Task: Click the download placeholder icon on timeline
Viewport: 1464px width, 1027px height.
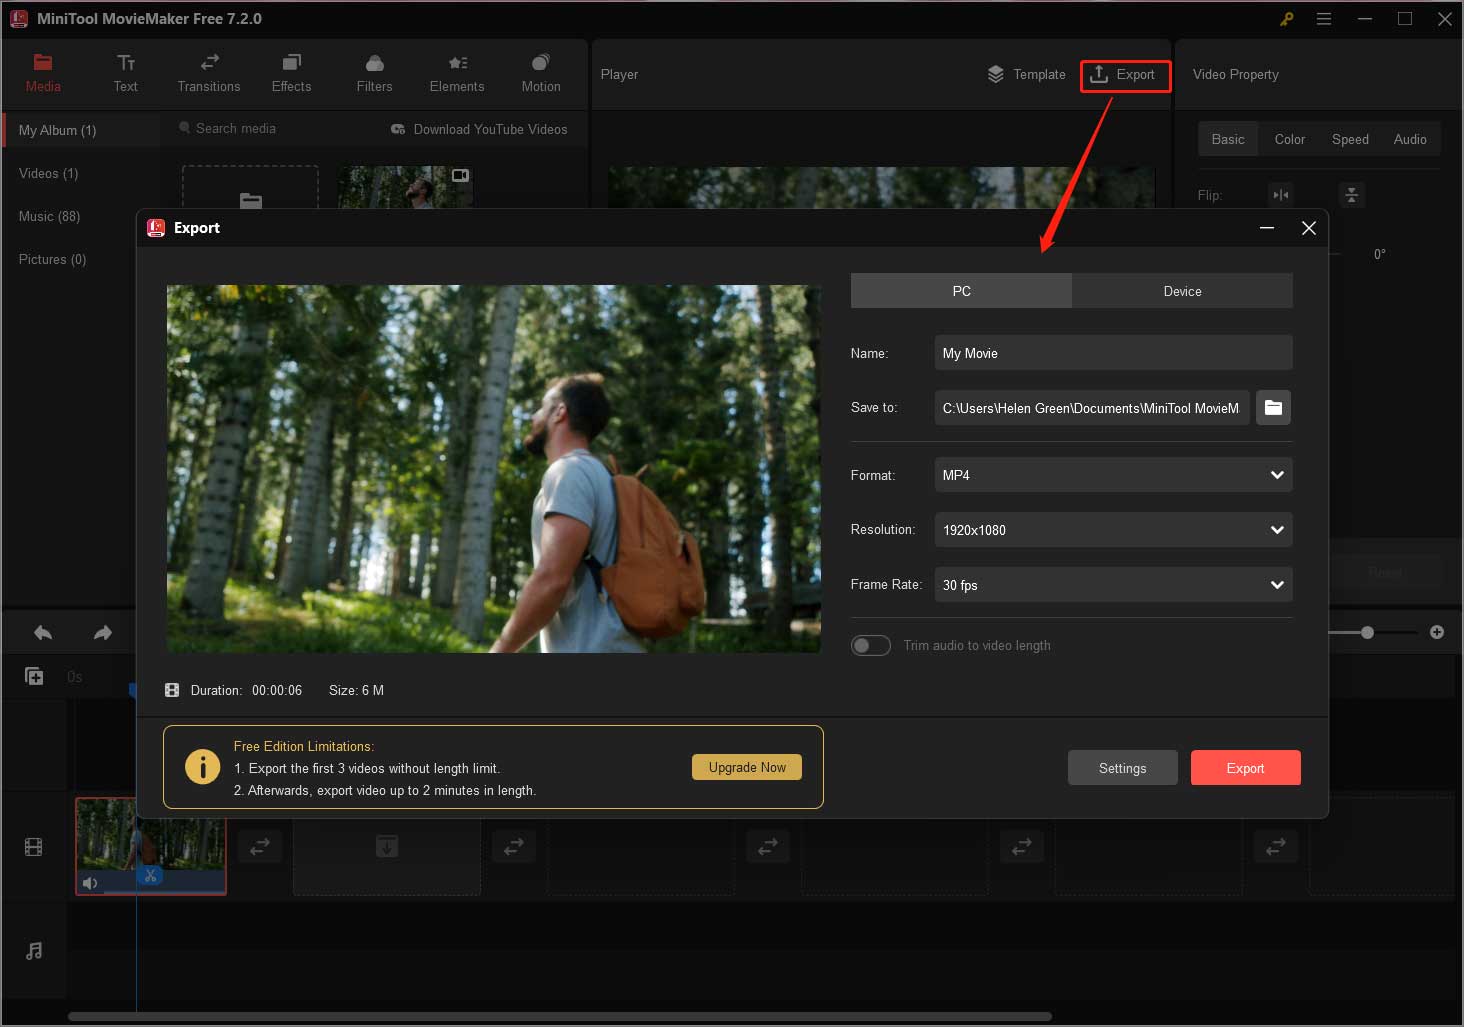Action: click(387, 846)
